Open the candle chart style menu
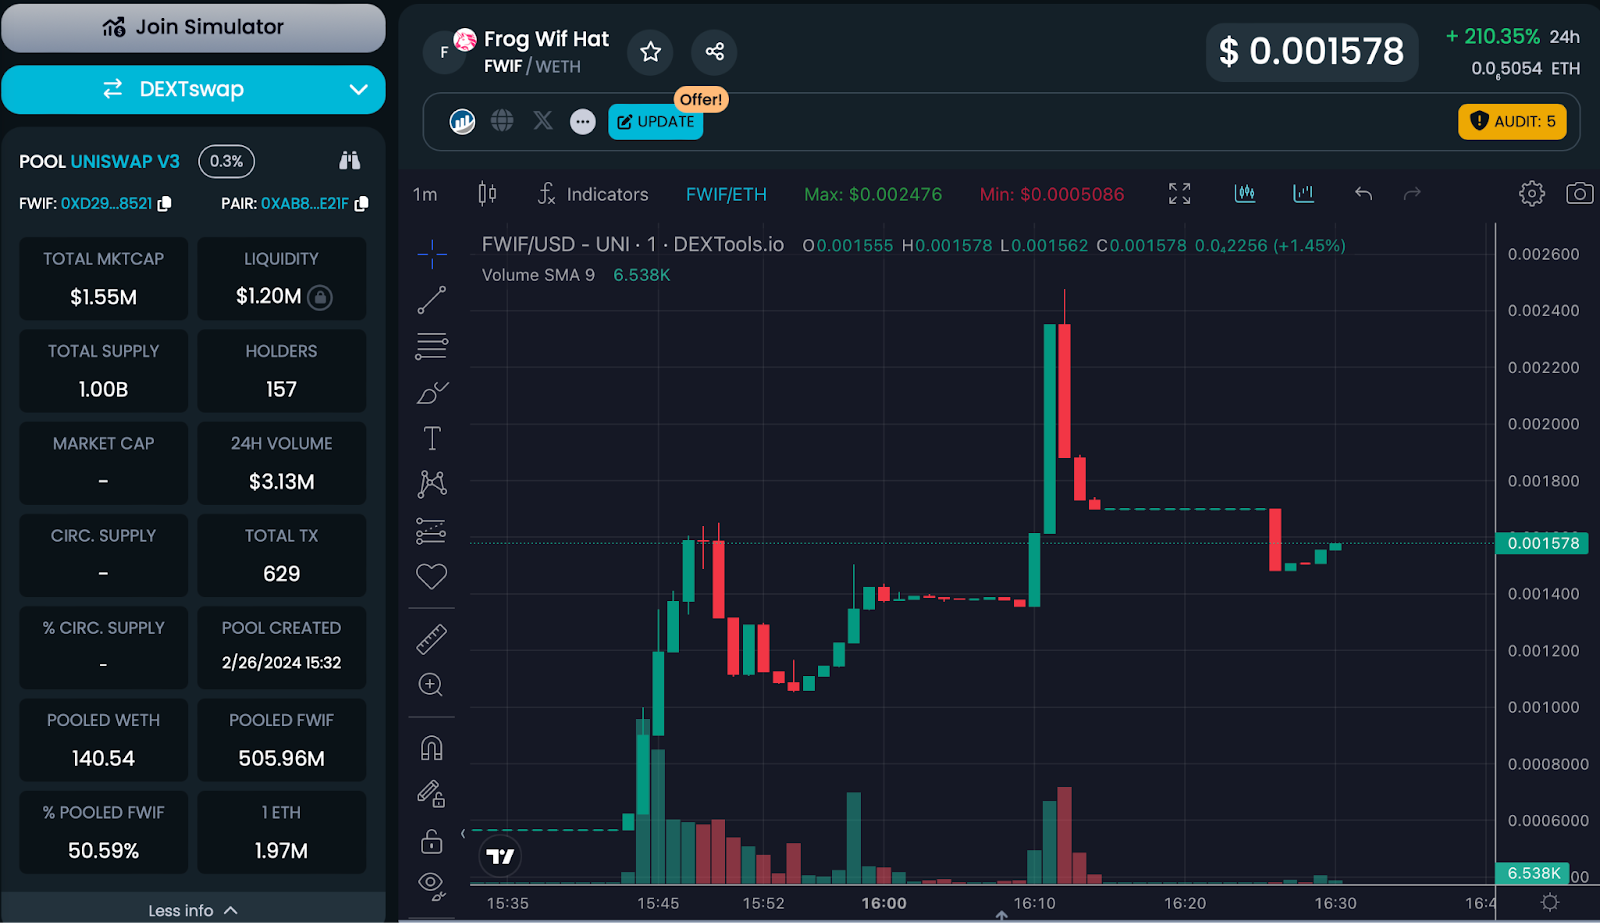This screenshot has height=923, width=1600. [487, 194]
